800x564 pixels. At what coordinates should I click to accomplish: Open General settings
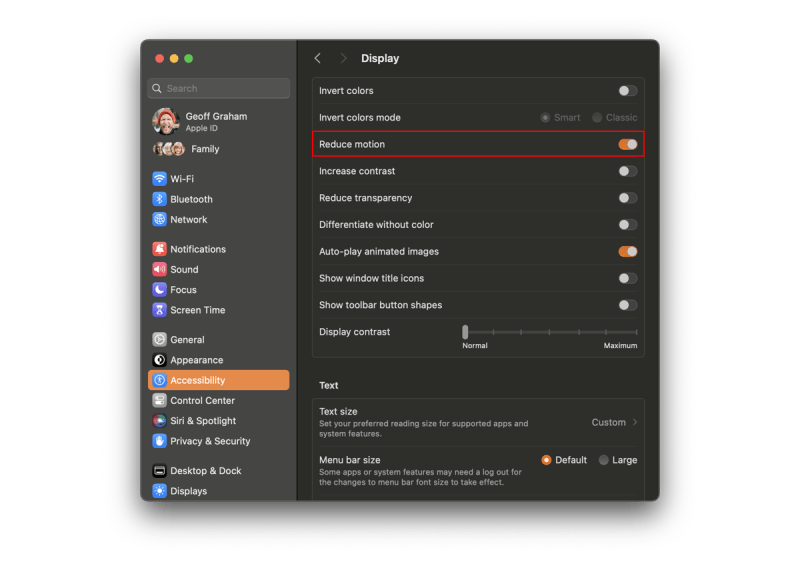218,339
